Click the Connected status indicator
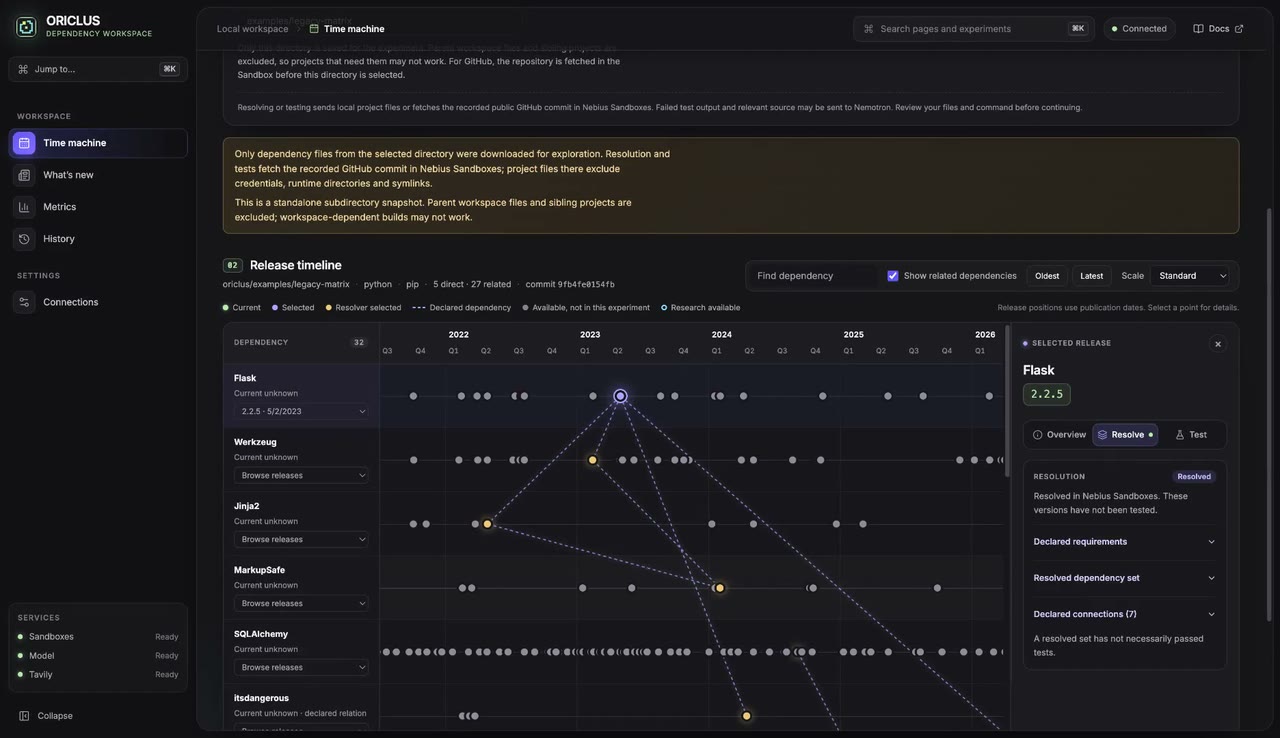Viewport: 1280px width, 738px height. pos(1139,29)
